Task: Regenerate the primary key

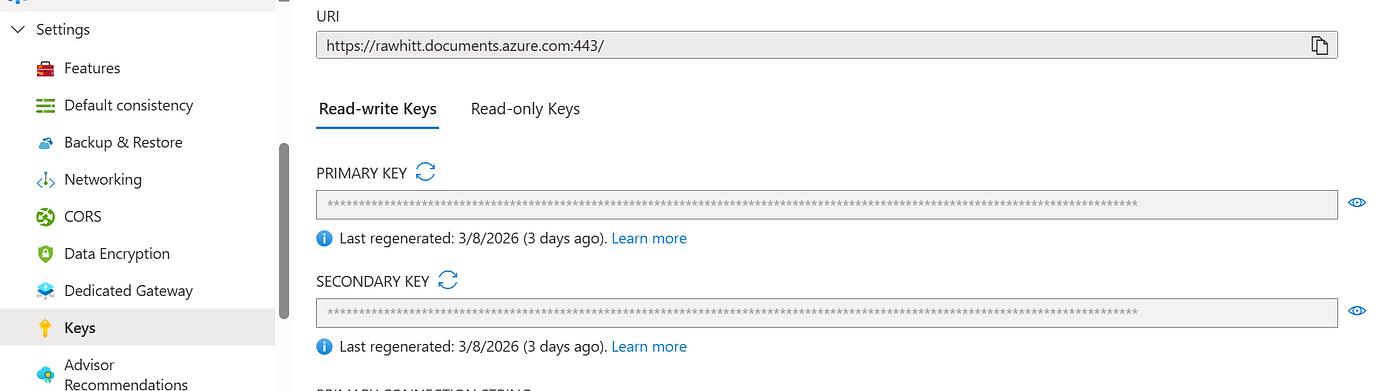Action: (x=425, y=172)
